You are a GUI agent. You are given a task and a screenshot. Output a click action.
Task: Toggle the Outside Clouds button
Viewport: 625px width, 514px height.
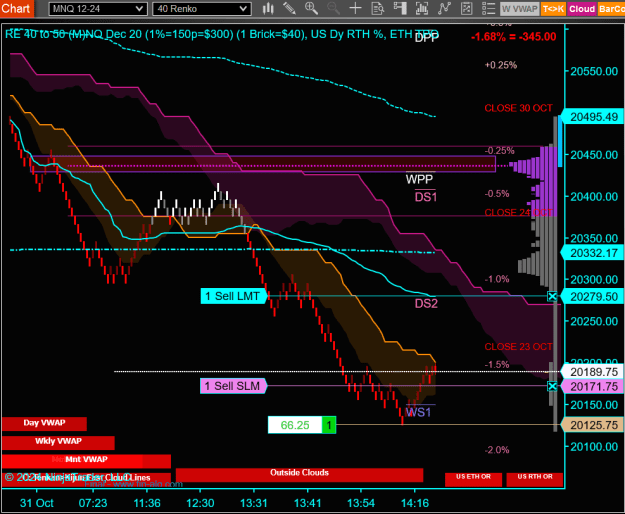click(299, 474)
